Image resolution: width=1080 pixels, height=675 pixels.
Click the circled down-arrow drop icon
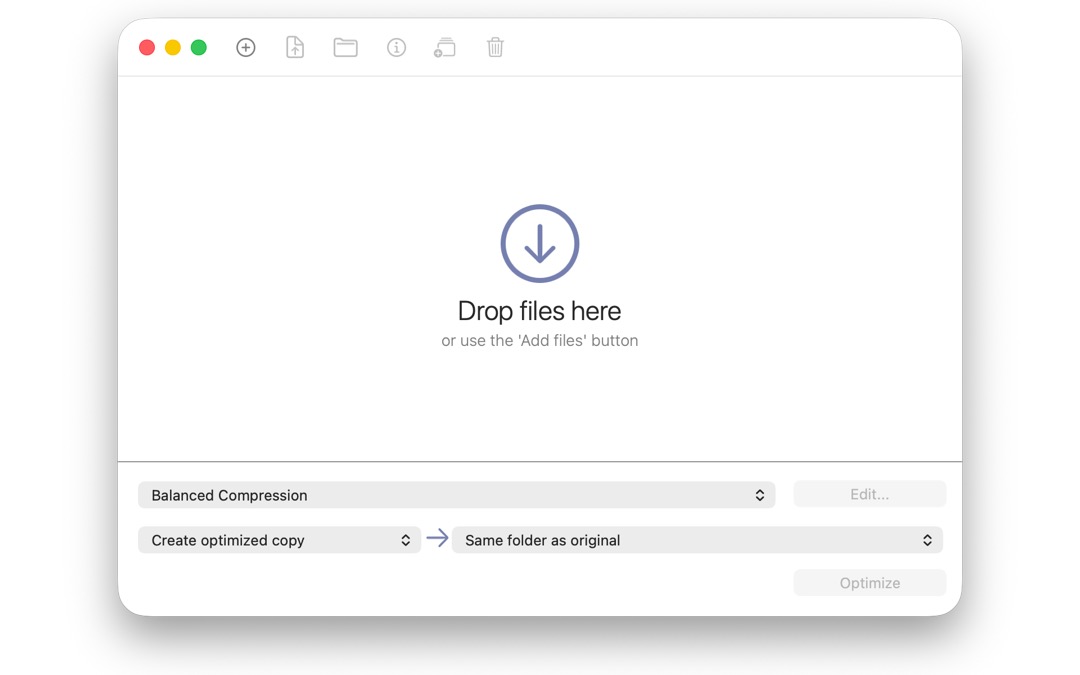(x=540, y=243)
